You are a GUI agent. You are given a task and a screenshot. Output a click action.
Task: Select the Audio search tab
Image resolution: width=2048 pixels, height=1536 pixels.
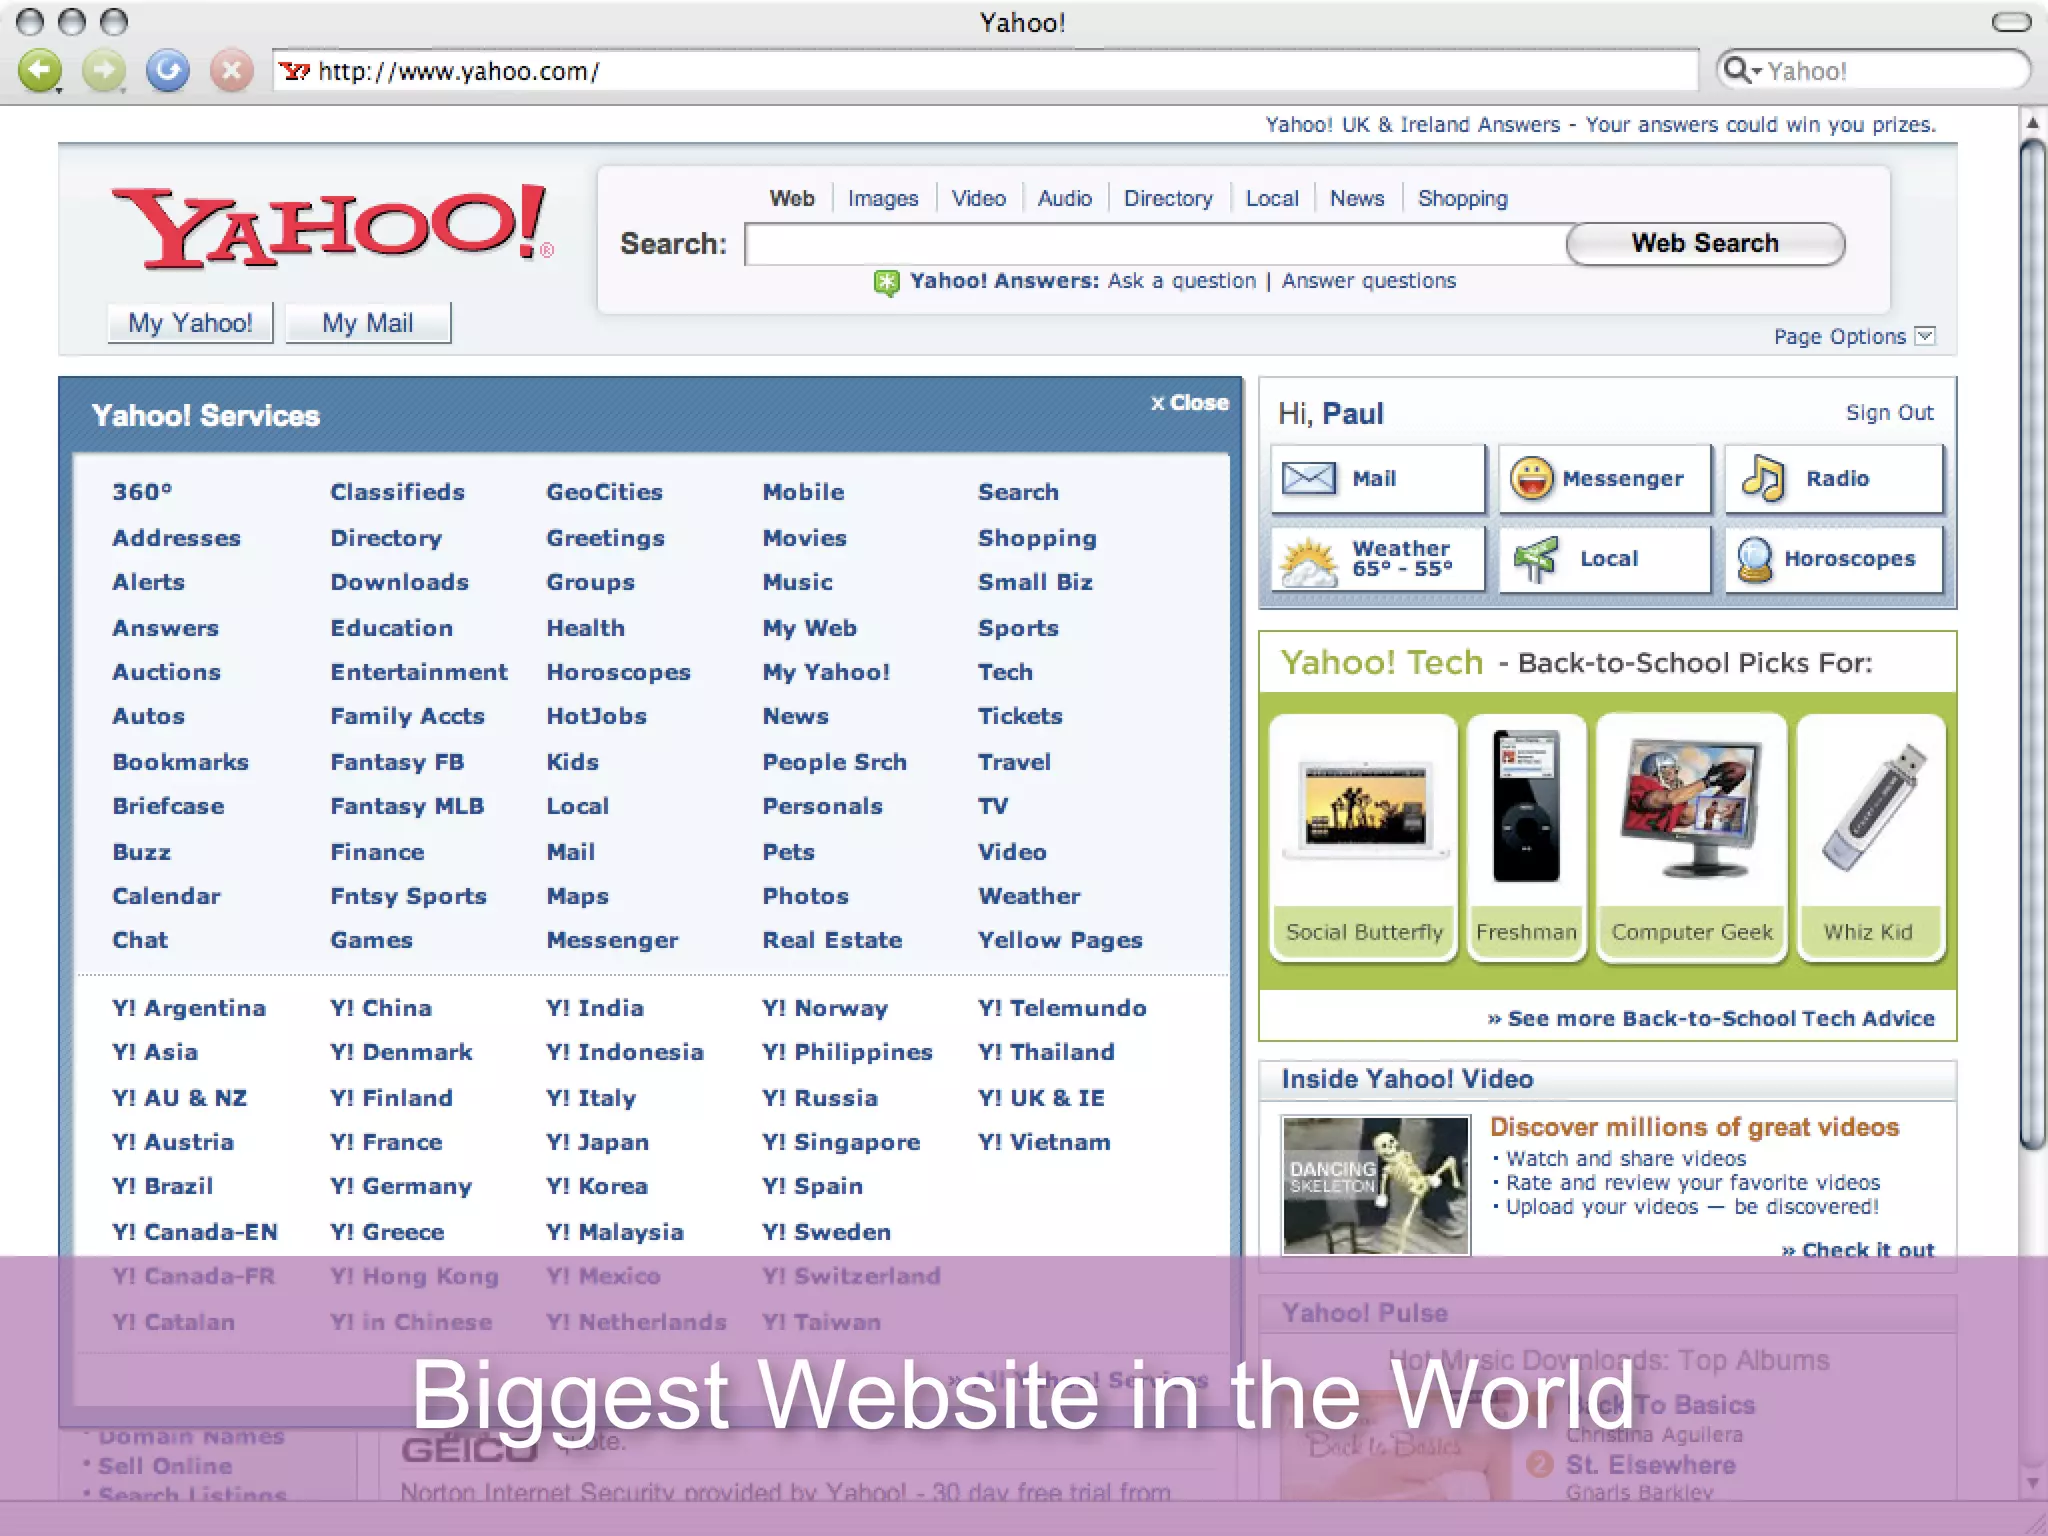coord(1065,198)
